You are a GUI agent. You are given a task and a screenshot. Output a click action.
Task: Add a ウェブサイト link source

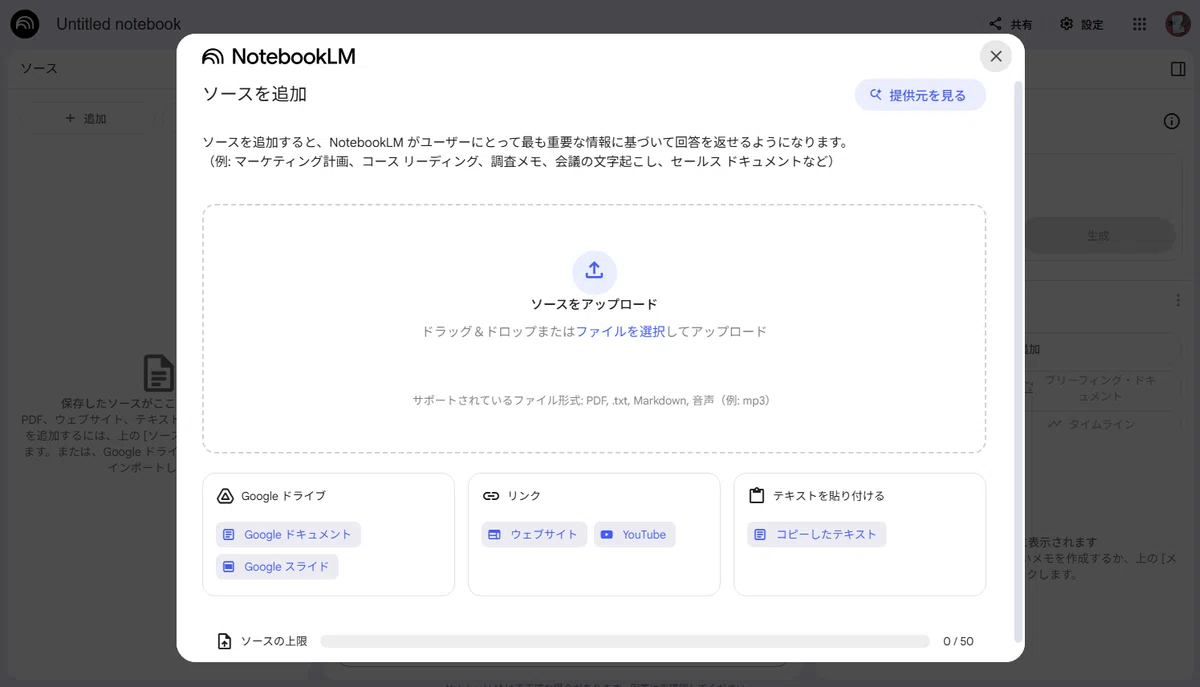coord(534,535)
